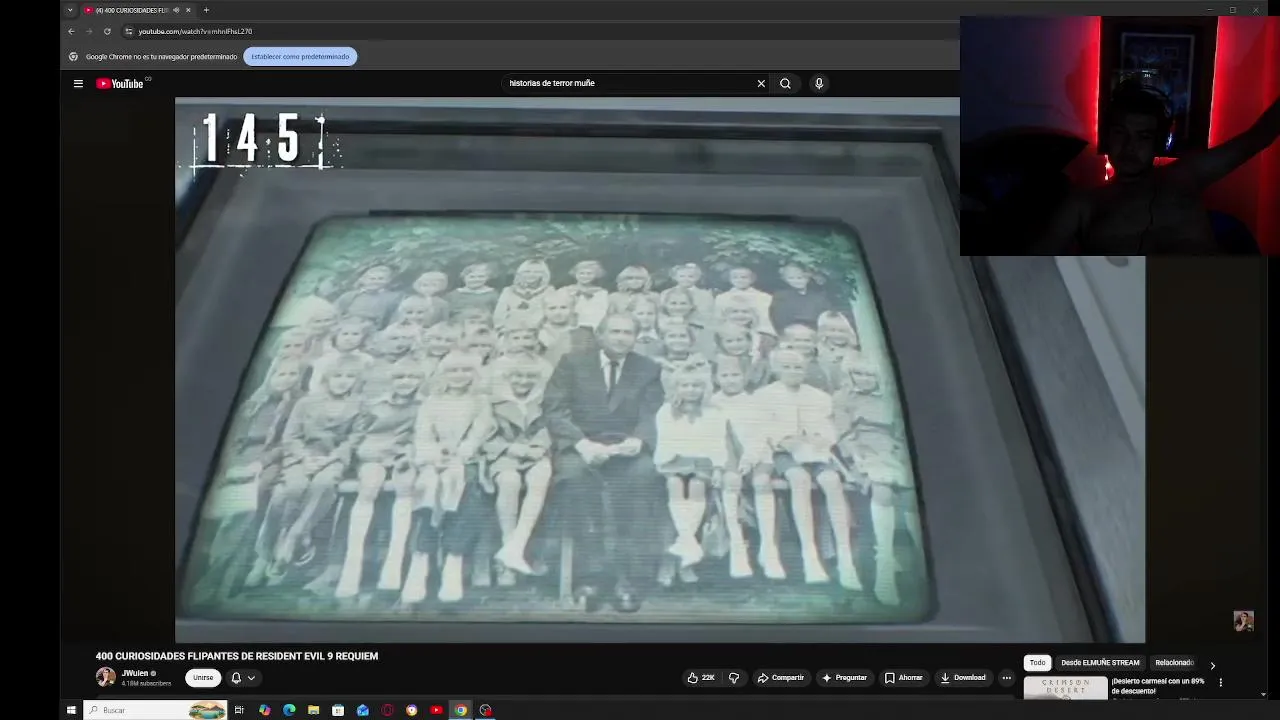This screenshot has height=720, width=1280.
Task: Click the small avatar icon near page edge
Action: tap(1243, 621)
